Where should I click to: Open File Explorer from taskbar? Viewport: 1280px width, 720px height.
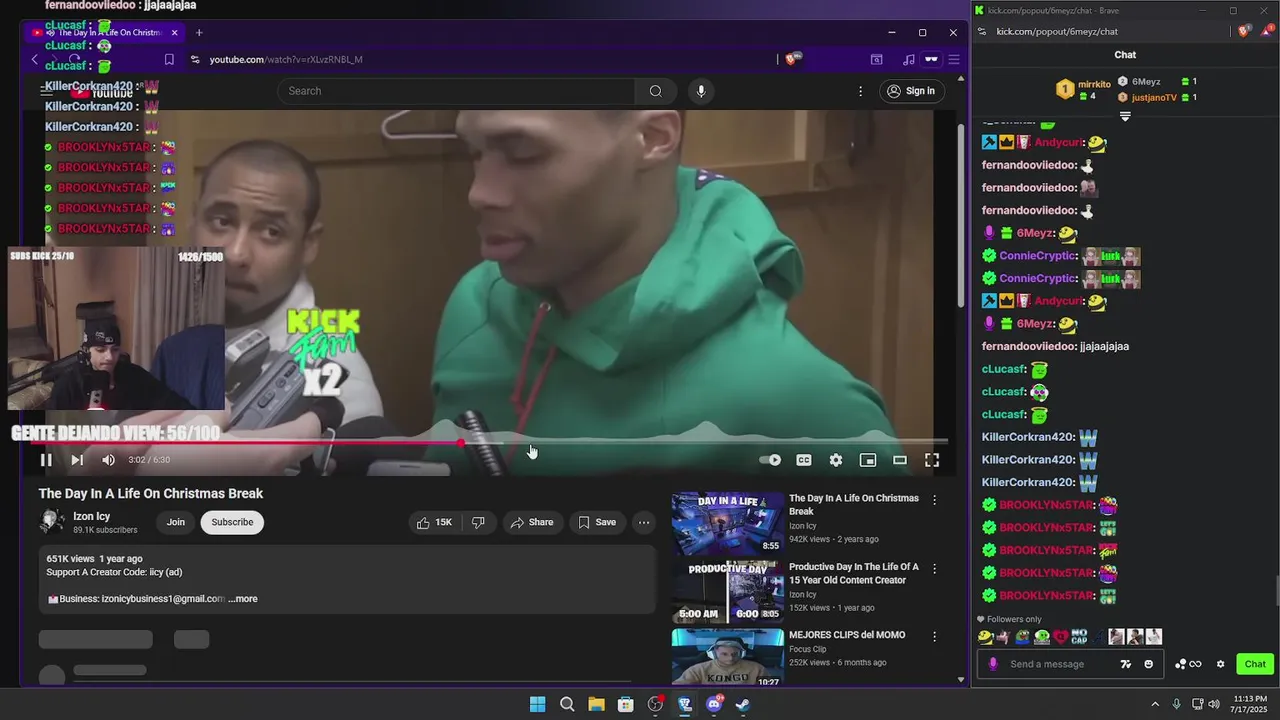coord(596,704)
